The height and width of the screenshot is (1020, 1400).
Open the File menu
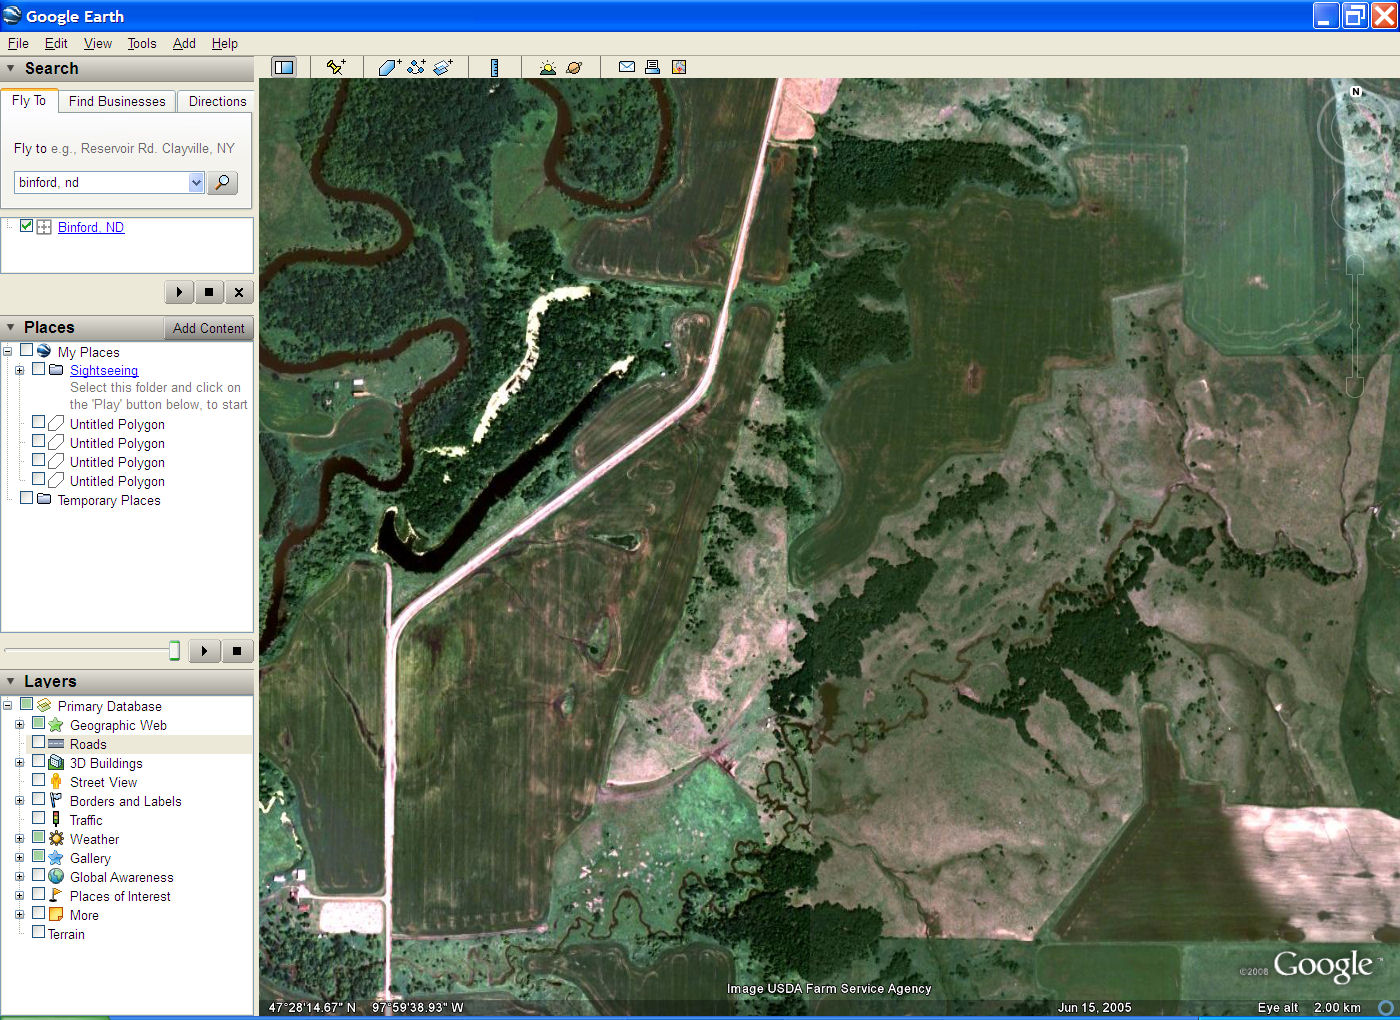[18, 43]
